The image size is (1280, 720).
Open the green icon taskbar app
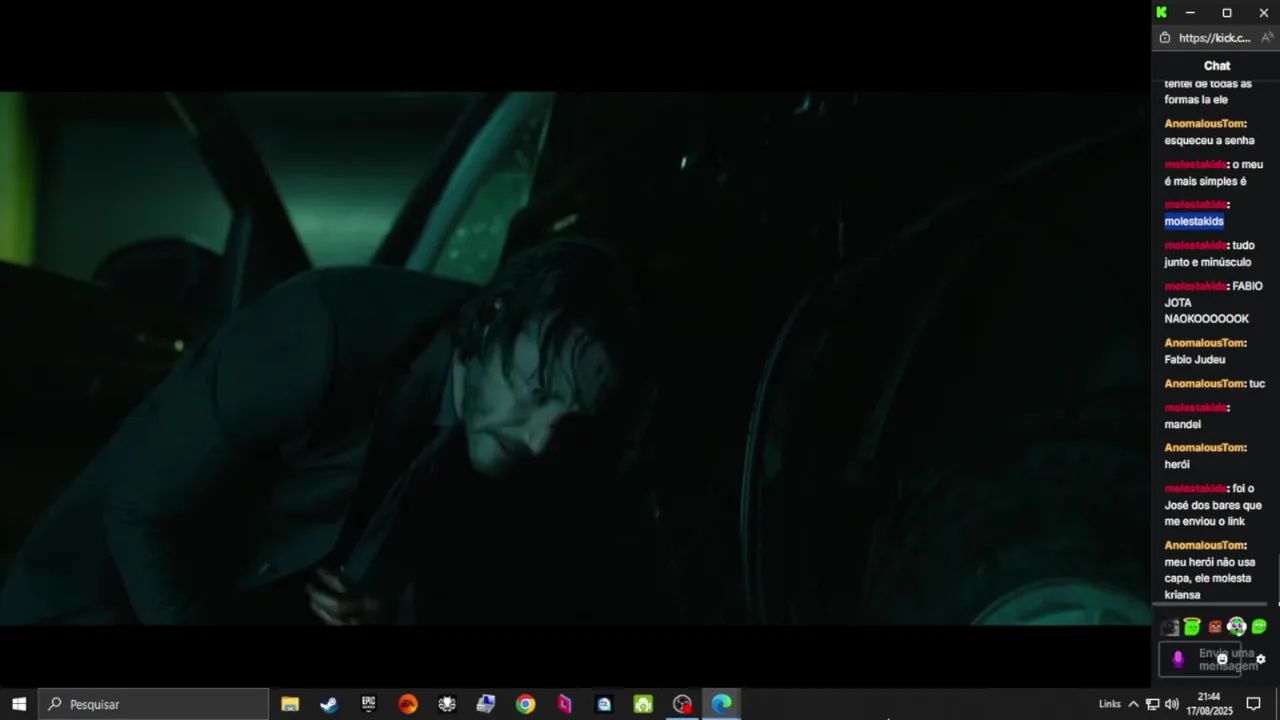pos(643,704)
